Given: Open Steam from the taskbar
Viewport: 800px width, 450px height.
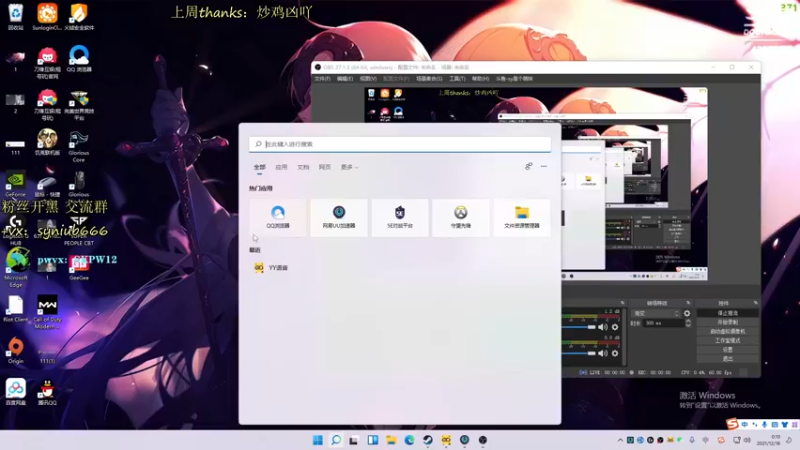Looking at the screenshot, I should 428,440.
